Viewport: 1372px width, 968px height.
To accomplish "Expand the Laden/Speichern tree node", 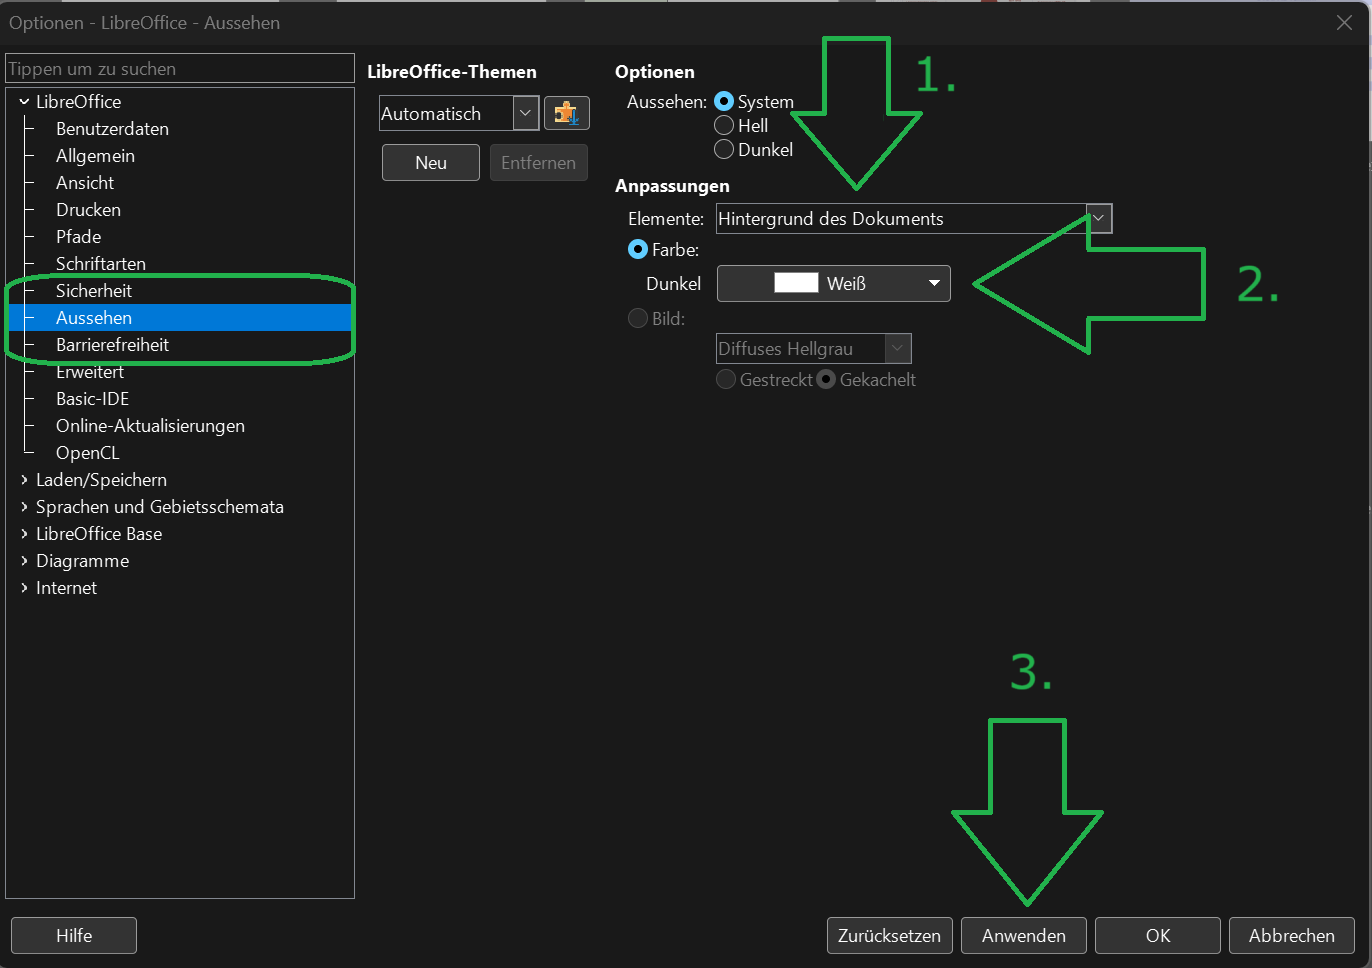I will [24, 480].
